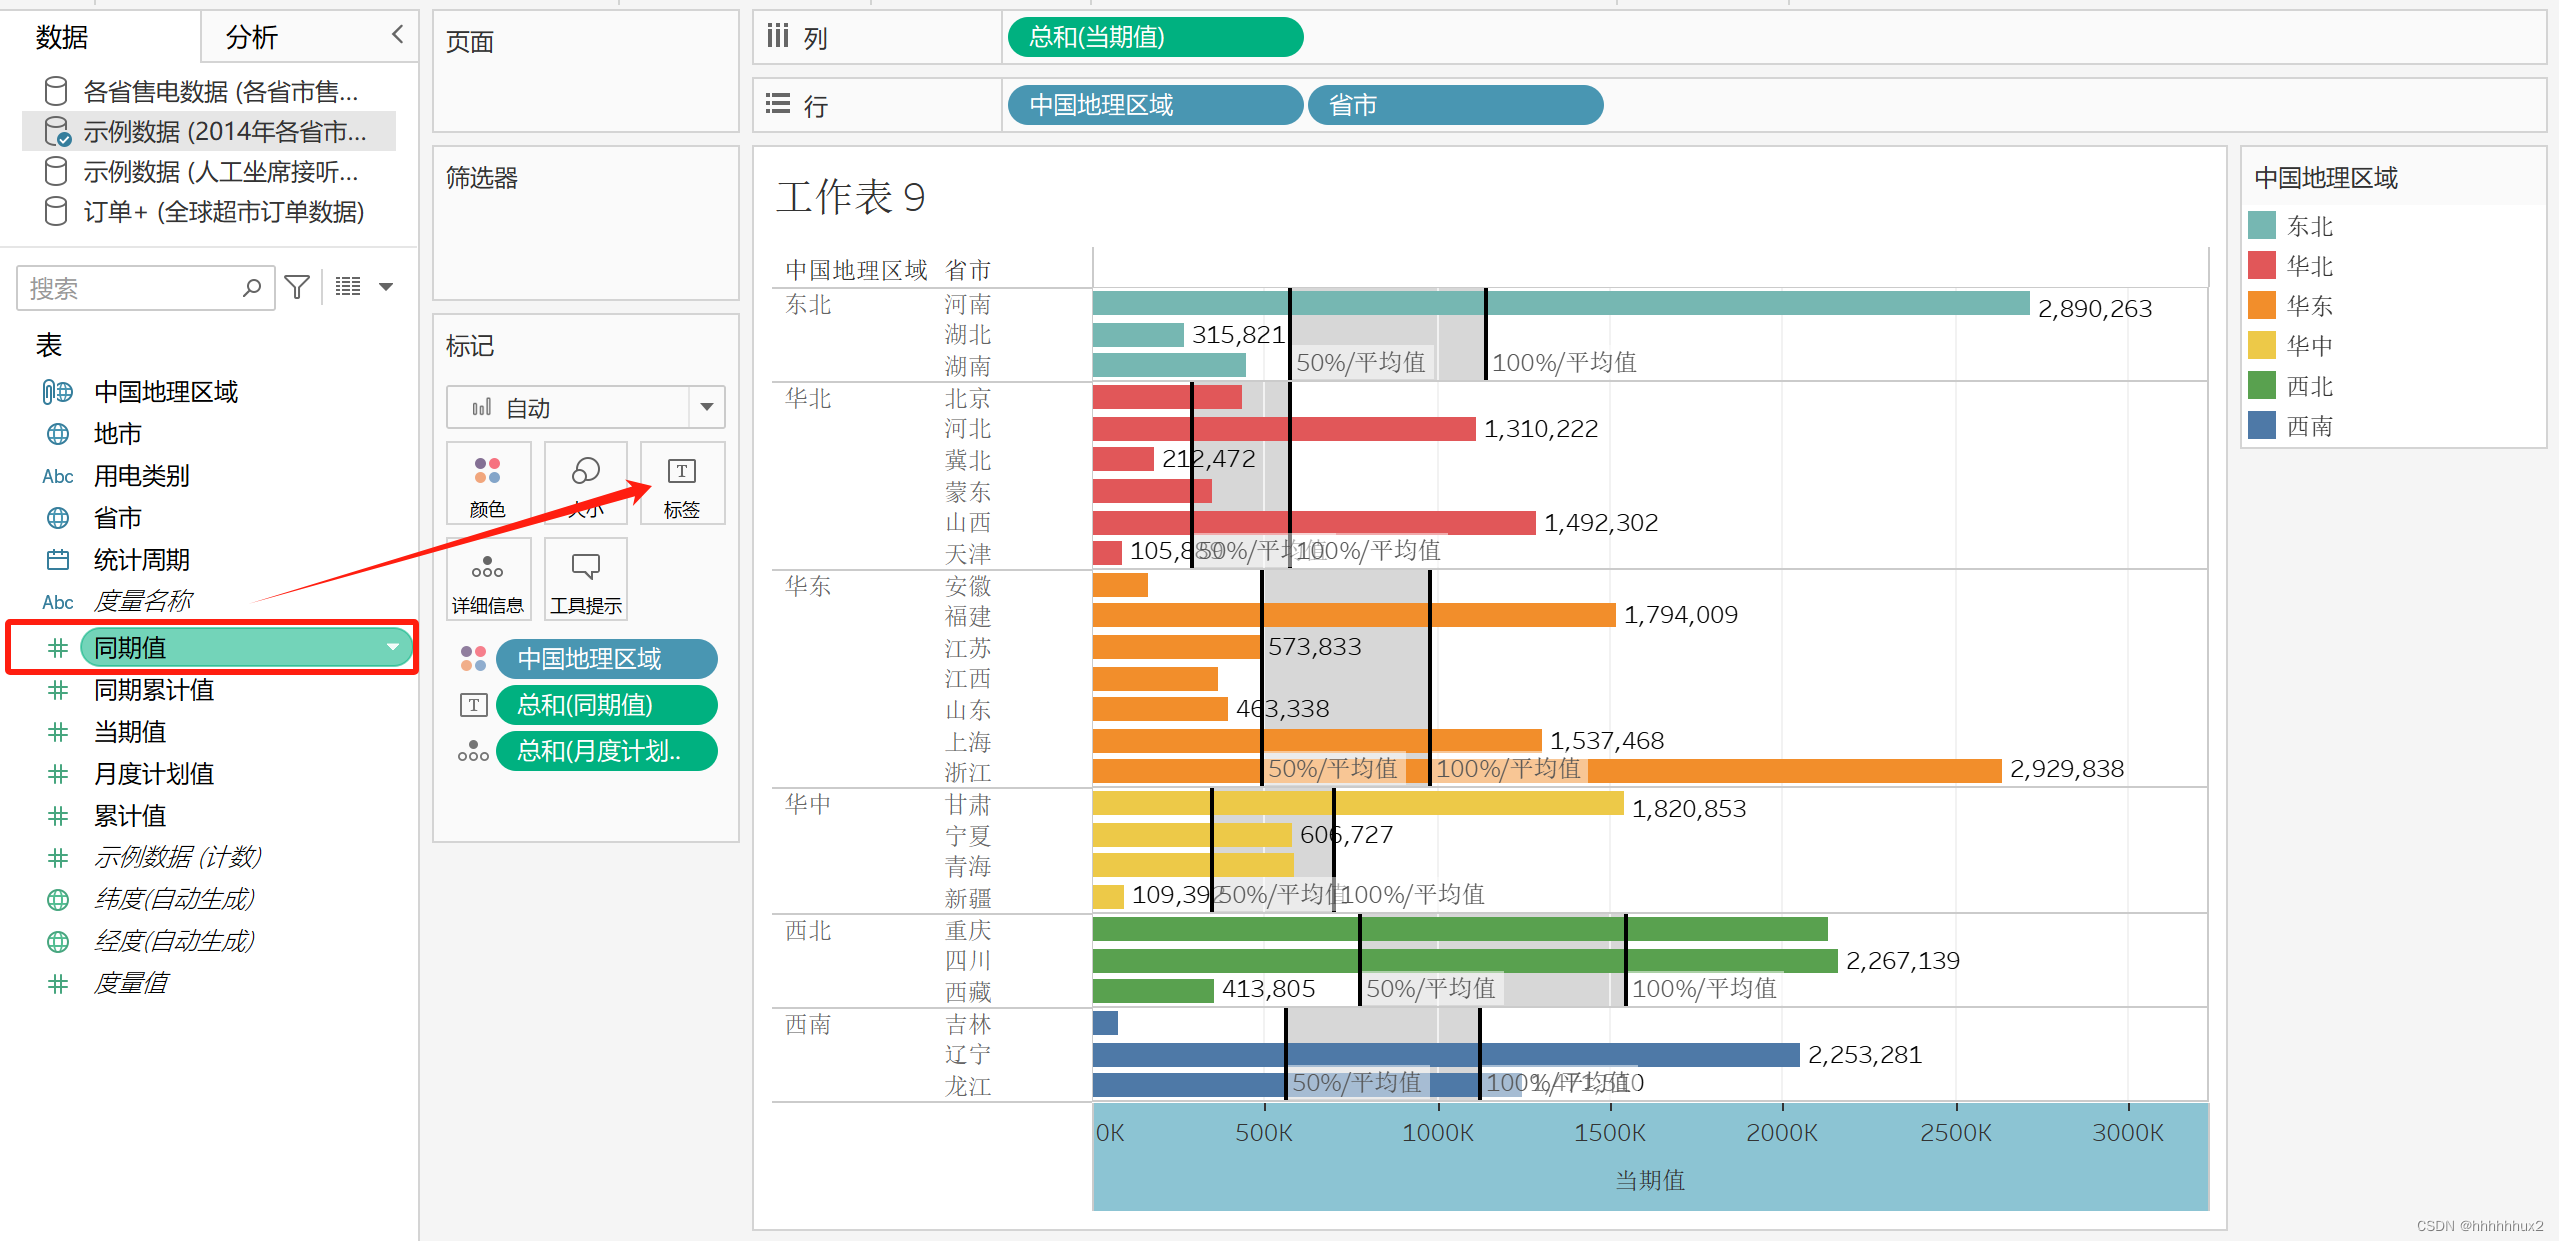The height and width of the screenshot is (1241, 2559).
Task: Click the Tooltip marks card button
Action: [585, 580]
